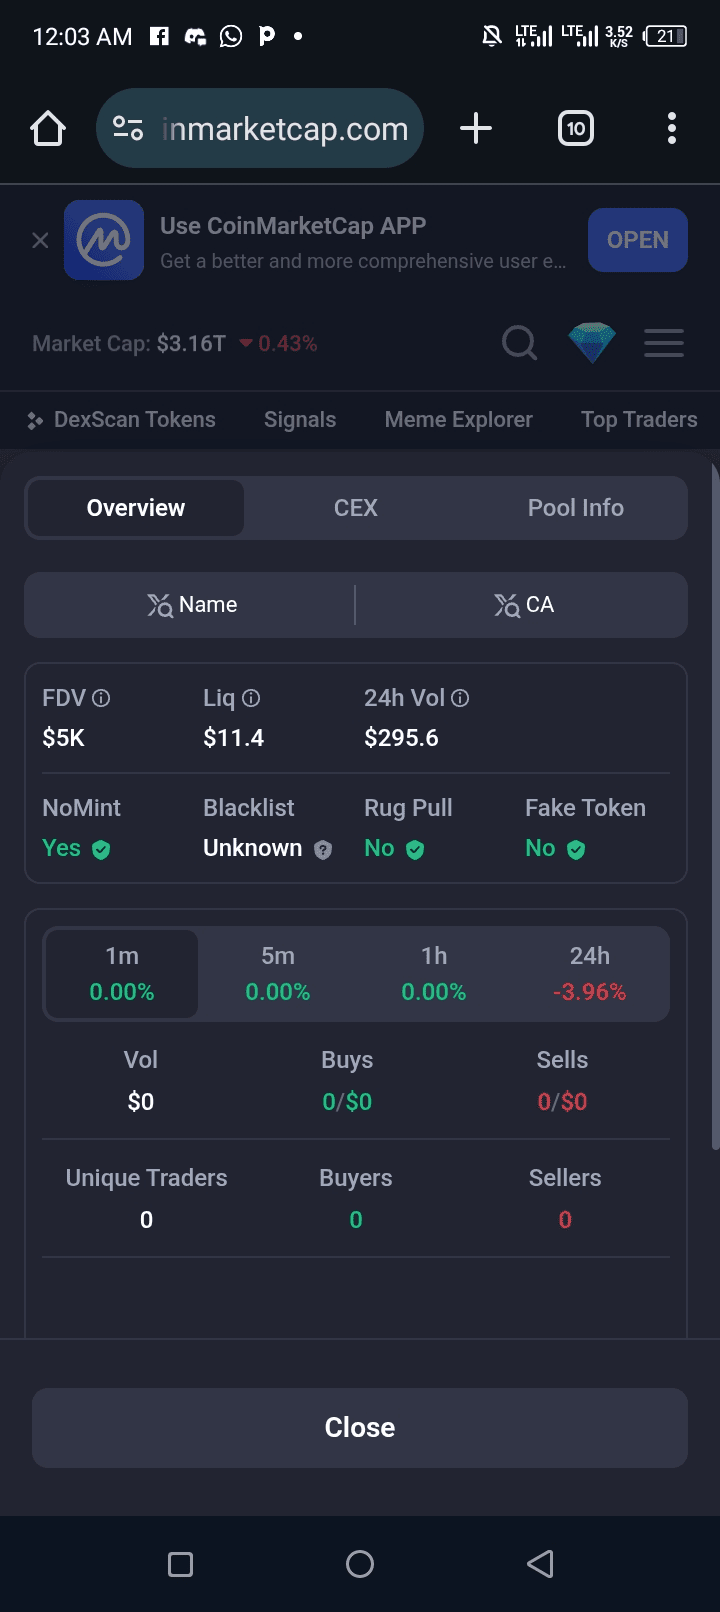Tap the OPEN app button

tap(637, 240)
